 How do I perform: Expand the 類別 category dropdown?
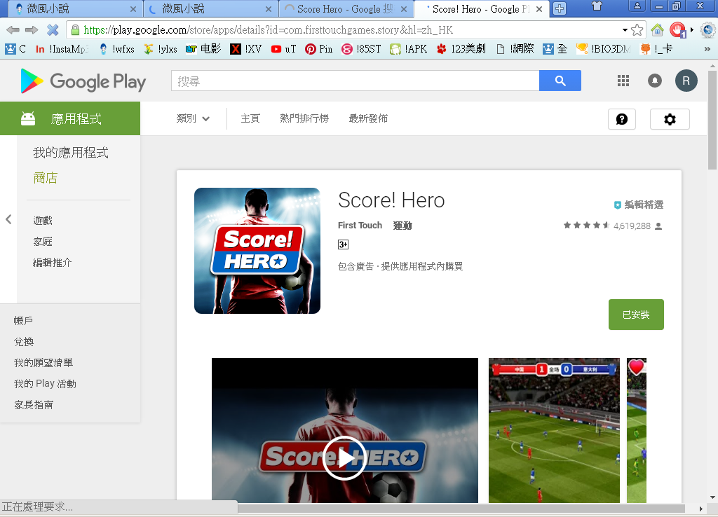[x=193, y=119]
